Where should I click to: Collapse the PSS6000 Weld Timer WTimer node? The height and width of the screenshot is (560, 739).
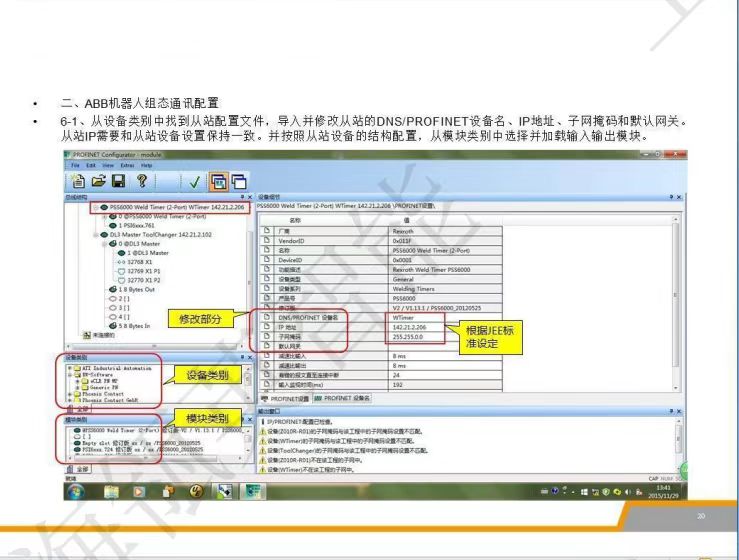(96, 207)
